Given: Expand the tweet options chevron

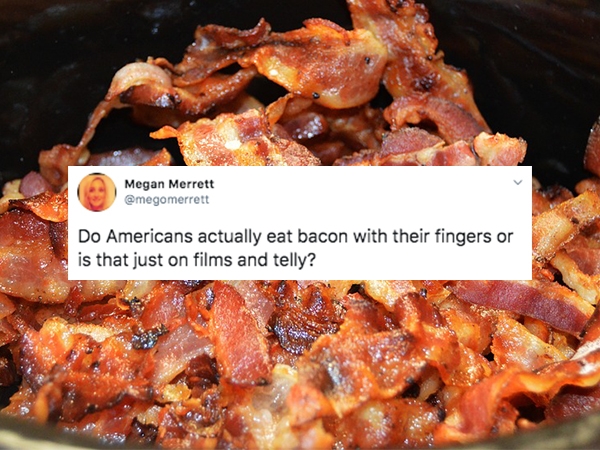Looking at the screenshot, I should [x=517, y=182].
